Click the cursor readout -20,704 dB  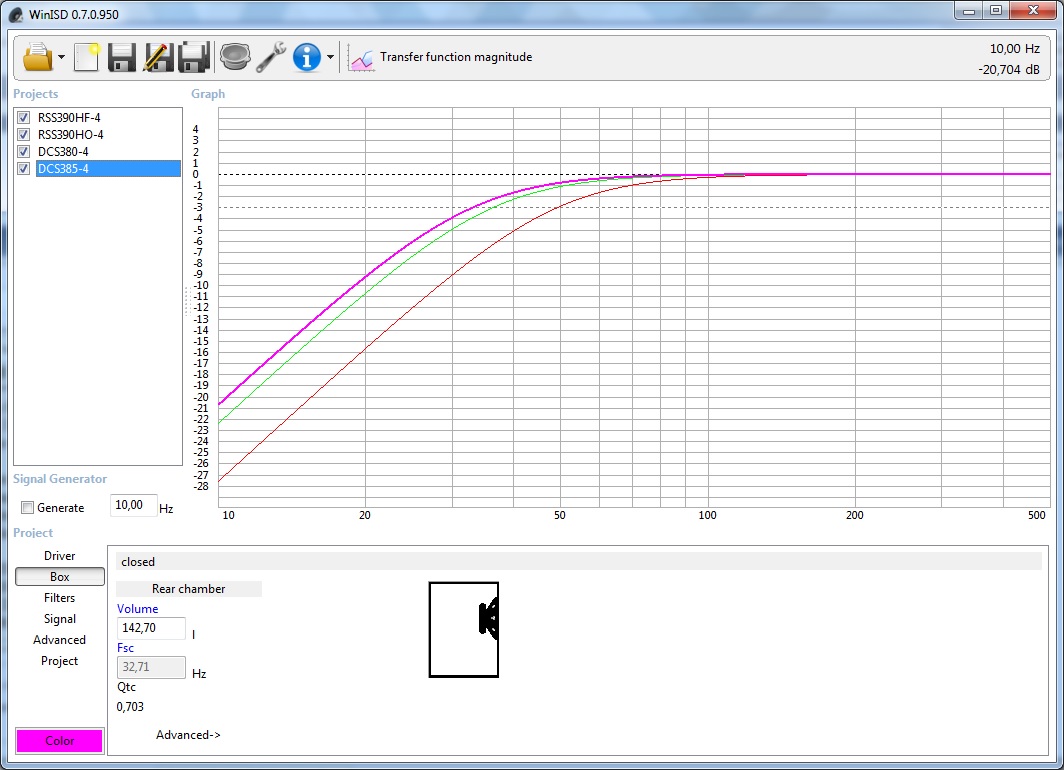click(1009, 69)
